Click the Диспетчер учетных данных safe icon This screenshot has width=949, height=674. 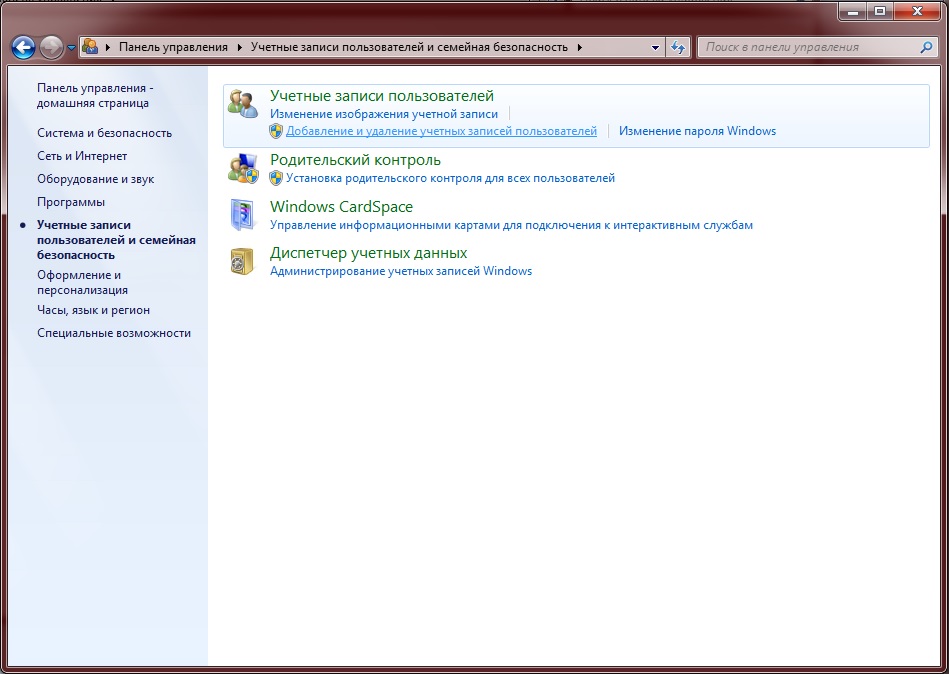click(x=243, y=261)
